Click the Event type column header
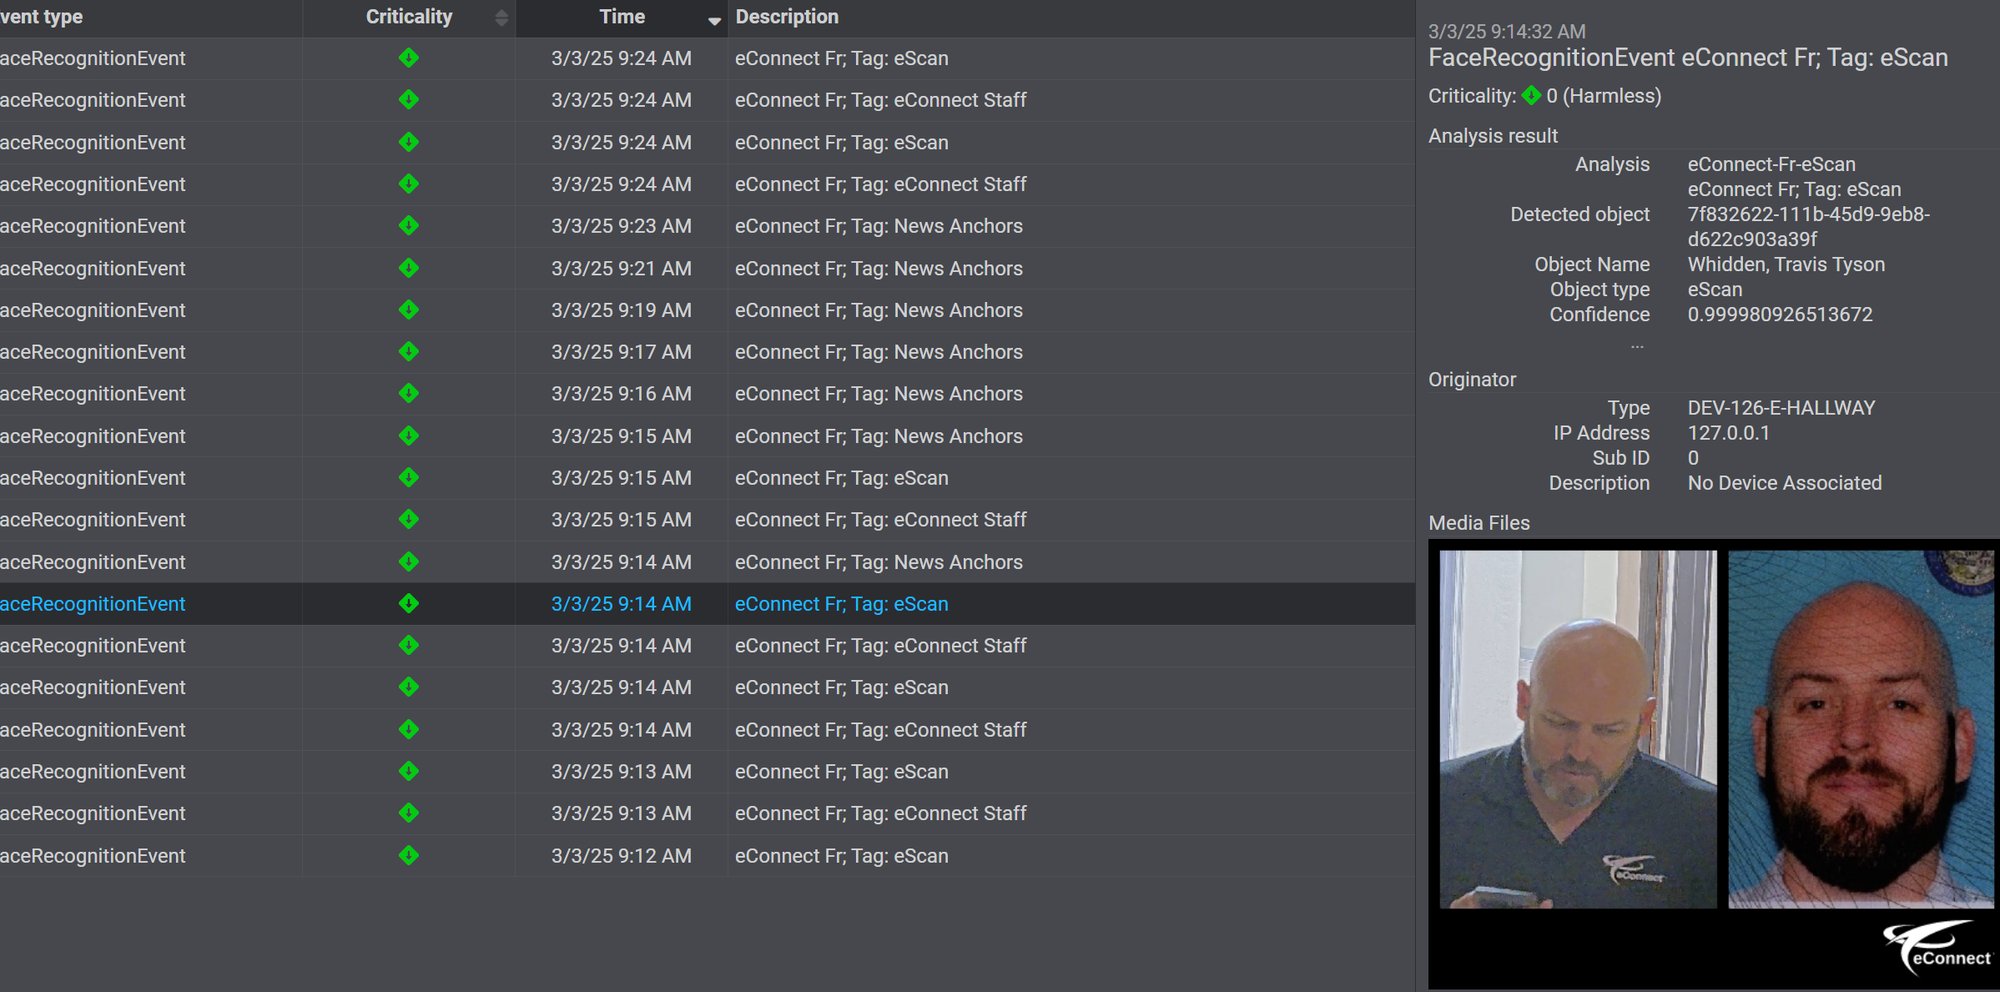2000x992 pixels. tap(42, 17)
